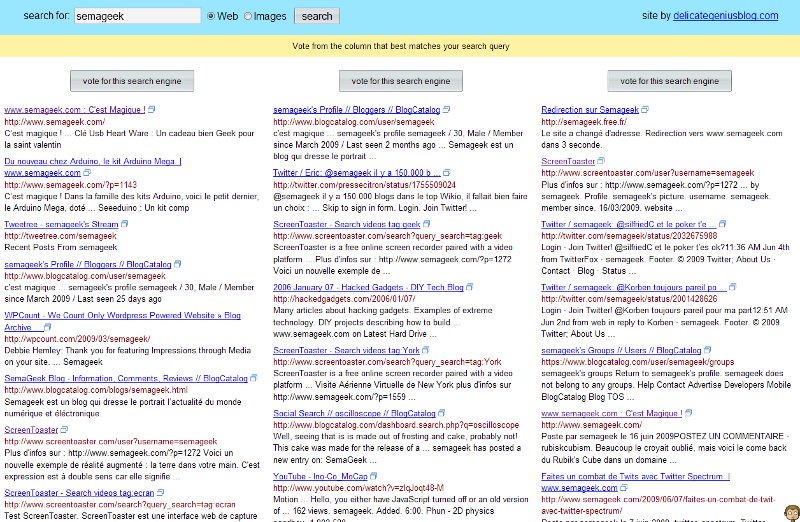Click new-window icon beside middle column's semageek's Profile
This screenshot has height=522, width=800.
446,109
